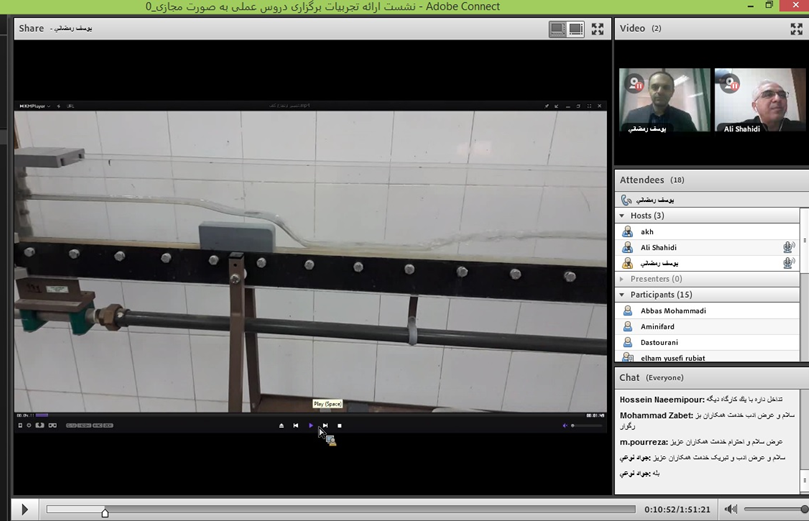Collapse the Hosts (3) group

(x=623, y=215)
